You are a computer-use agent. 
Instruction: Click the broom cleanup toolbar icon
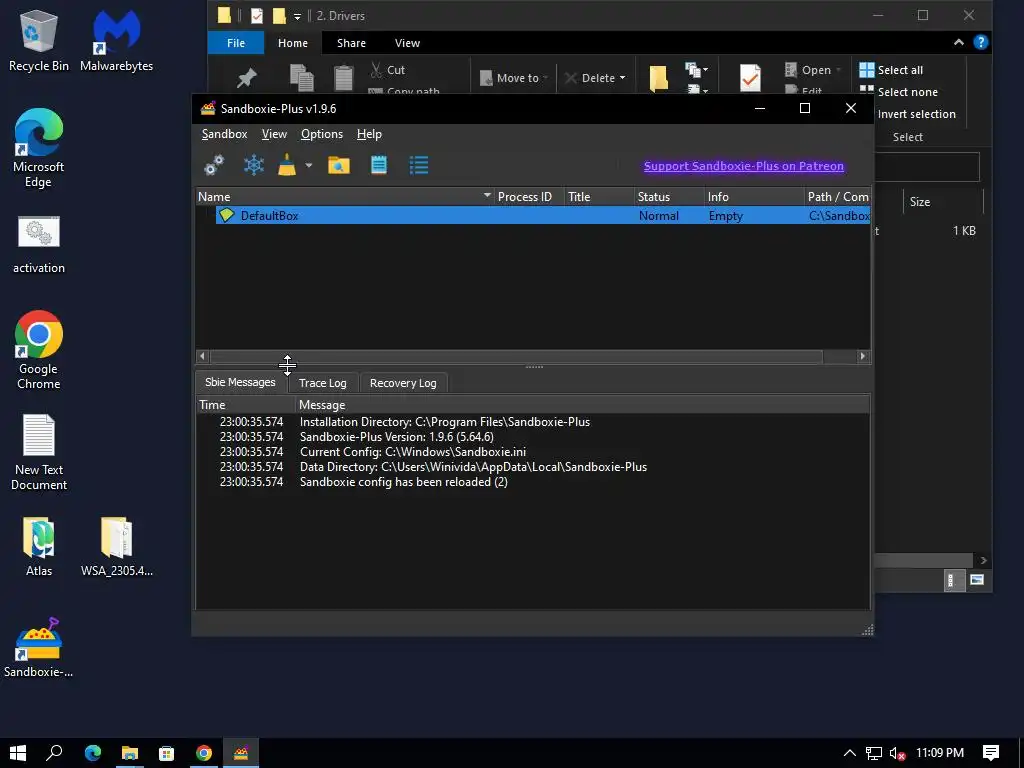pos(287,165)
